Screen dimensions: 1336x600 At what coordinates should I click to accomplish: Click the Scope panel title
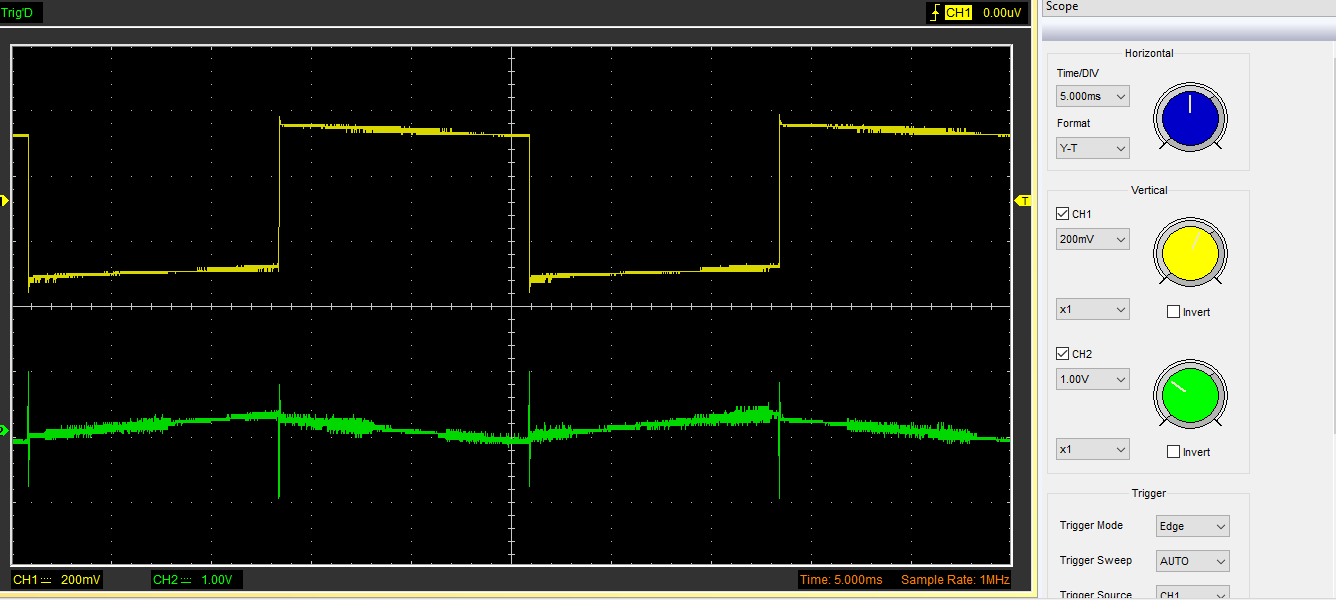tap(1062, 7)
